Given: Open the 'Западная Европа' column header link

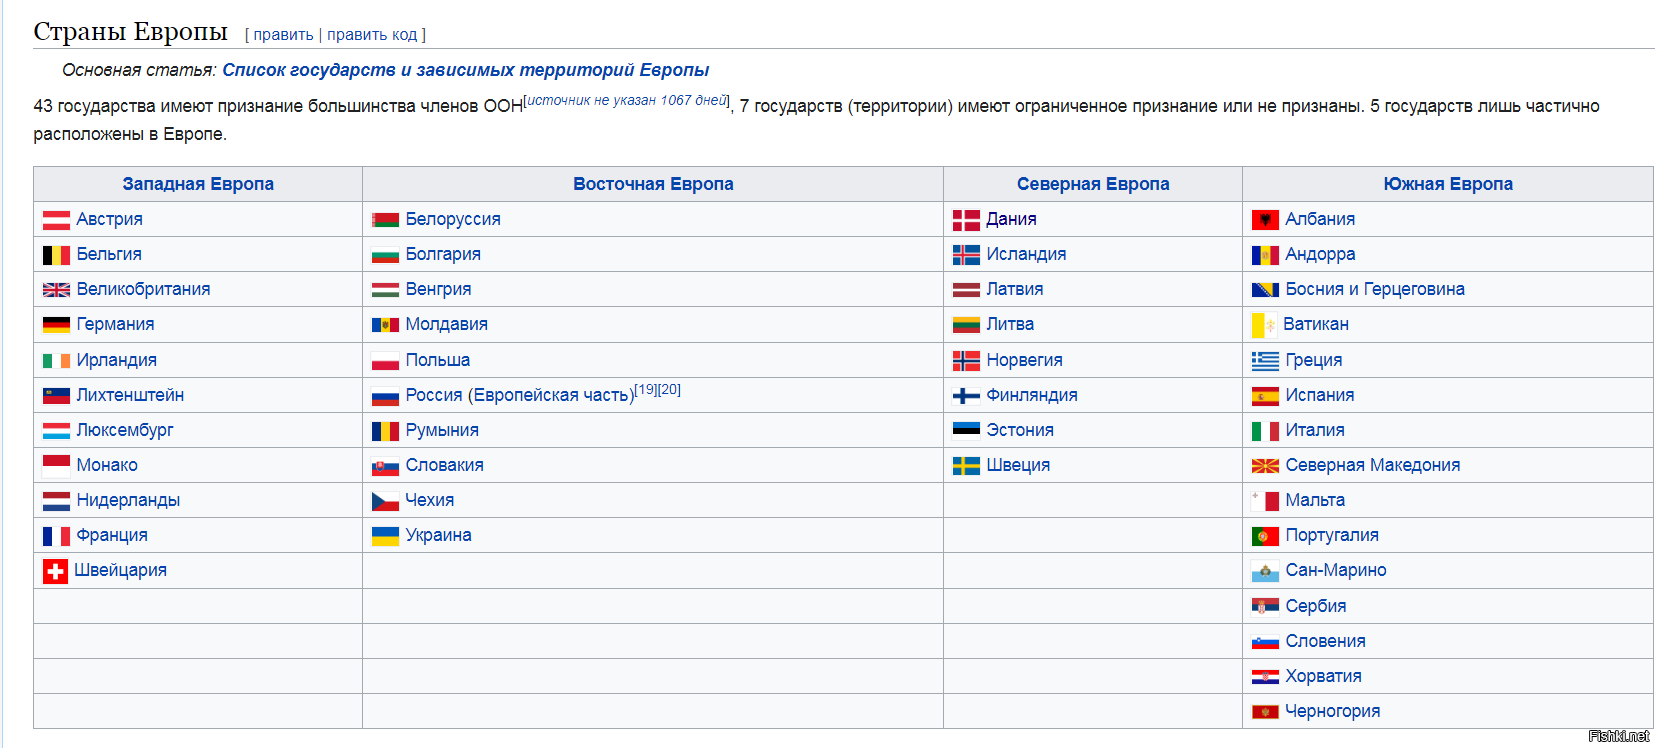Looking at the screenshot, I should coord(198,184).
